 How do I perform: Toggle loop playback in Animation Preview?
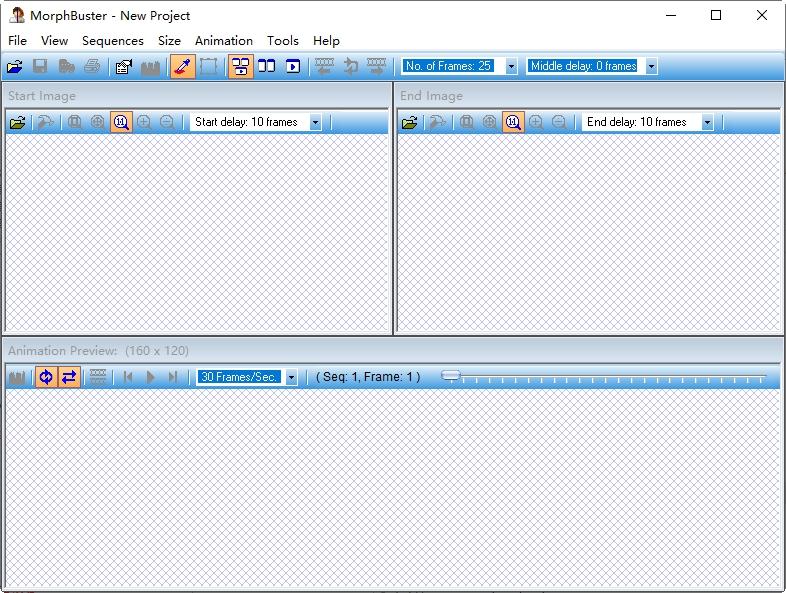46,377
